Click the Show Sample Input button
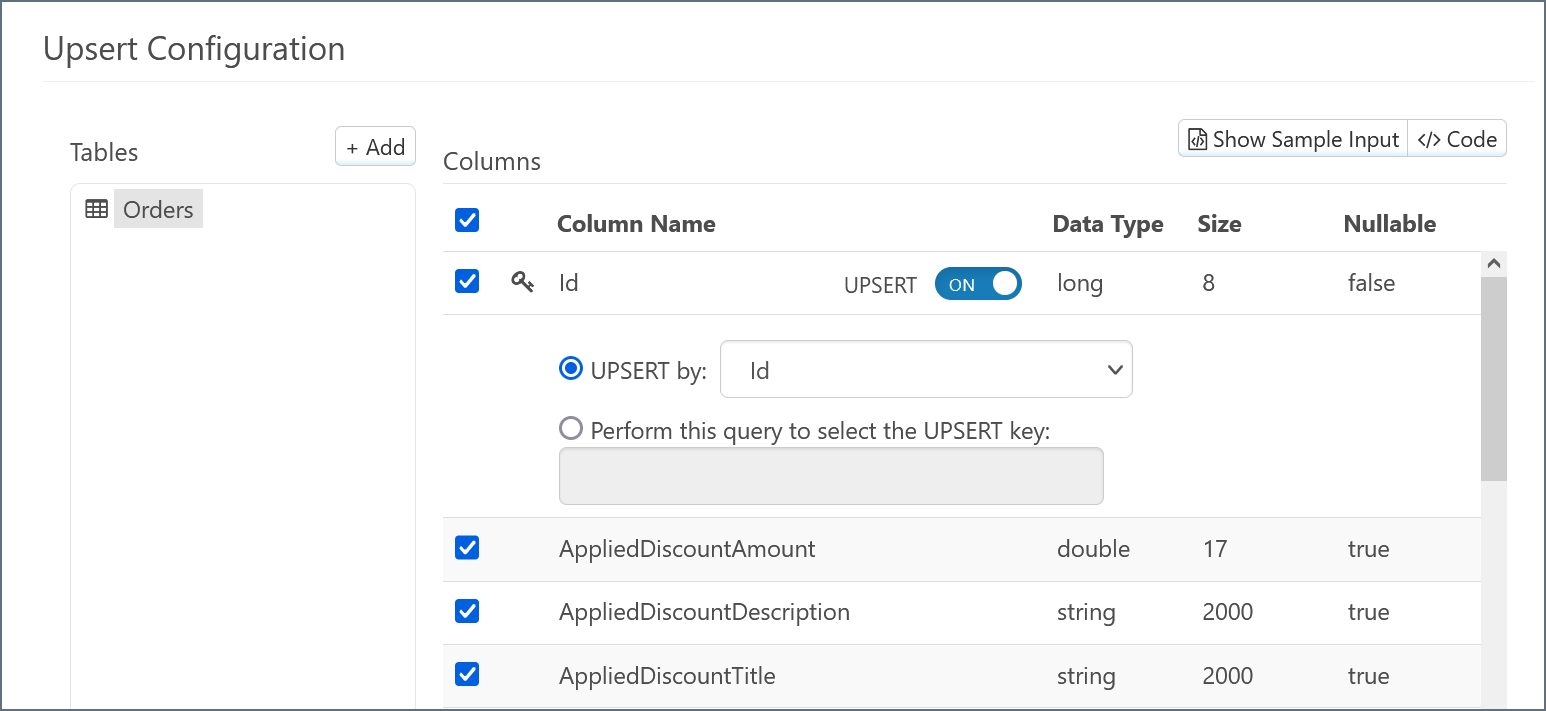This screenshot has height=711, width=1546. [x=1293, y=140]
